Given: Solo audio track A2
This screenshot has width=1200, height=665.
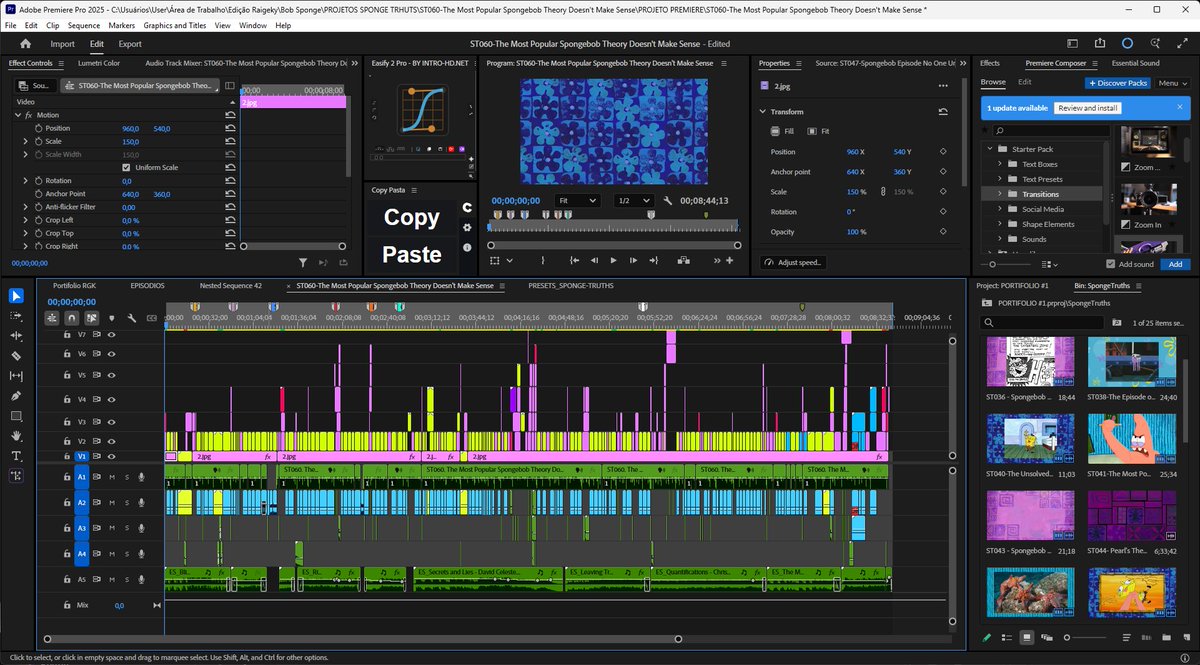Looking at the screenshot, I should coord(126,503).
